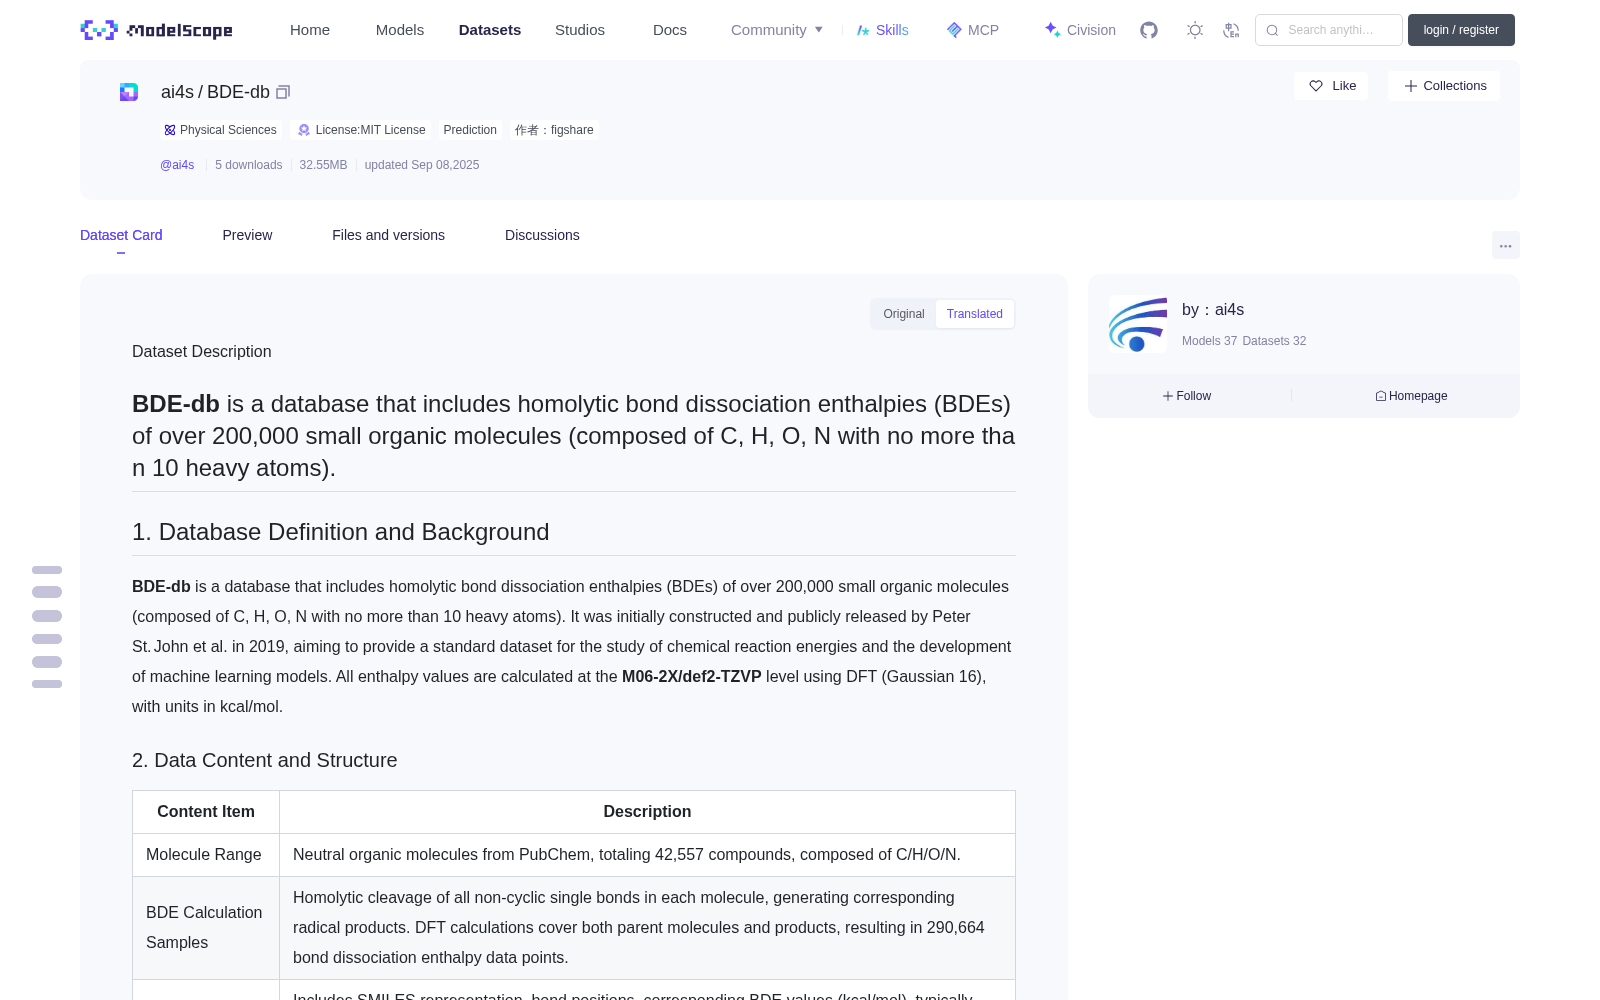Click the 'Dataset Description' label
The width and height of the screenshot is (1600, 1000).
(202, 352)
